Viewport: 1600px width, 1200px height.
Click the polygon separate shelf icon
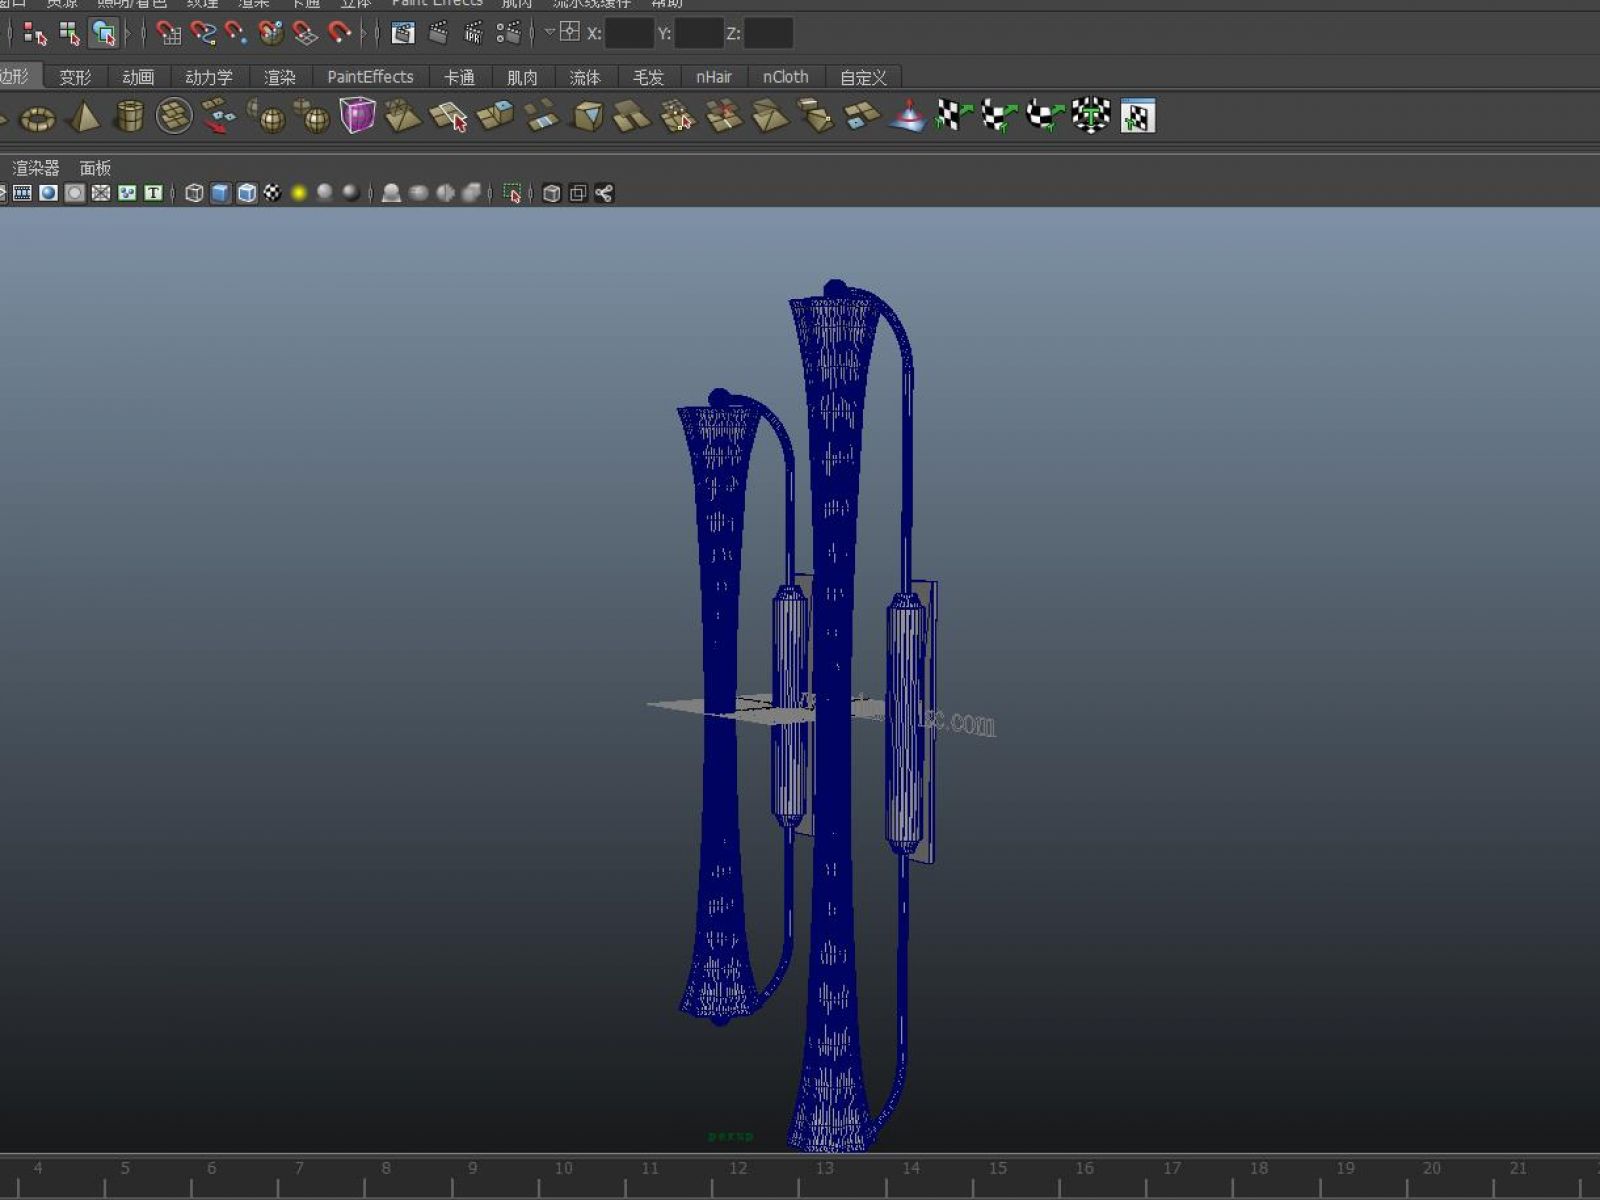click(219, 117)
